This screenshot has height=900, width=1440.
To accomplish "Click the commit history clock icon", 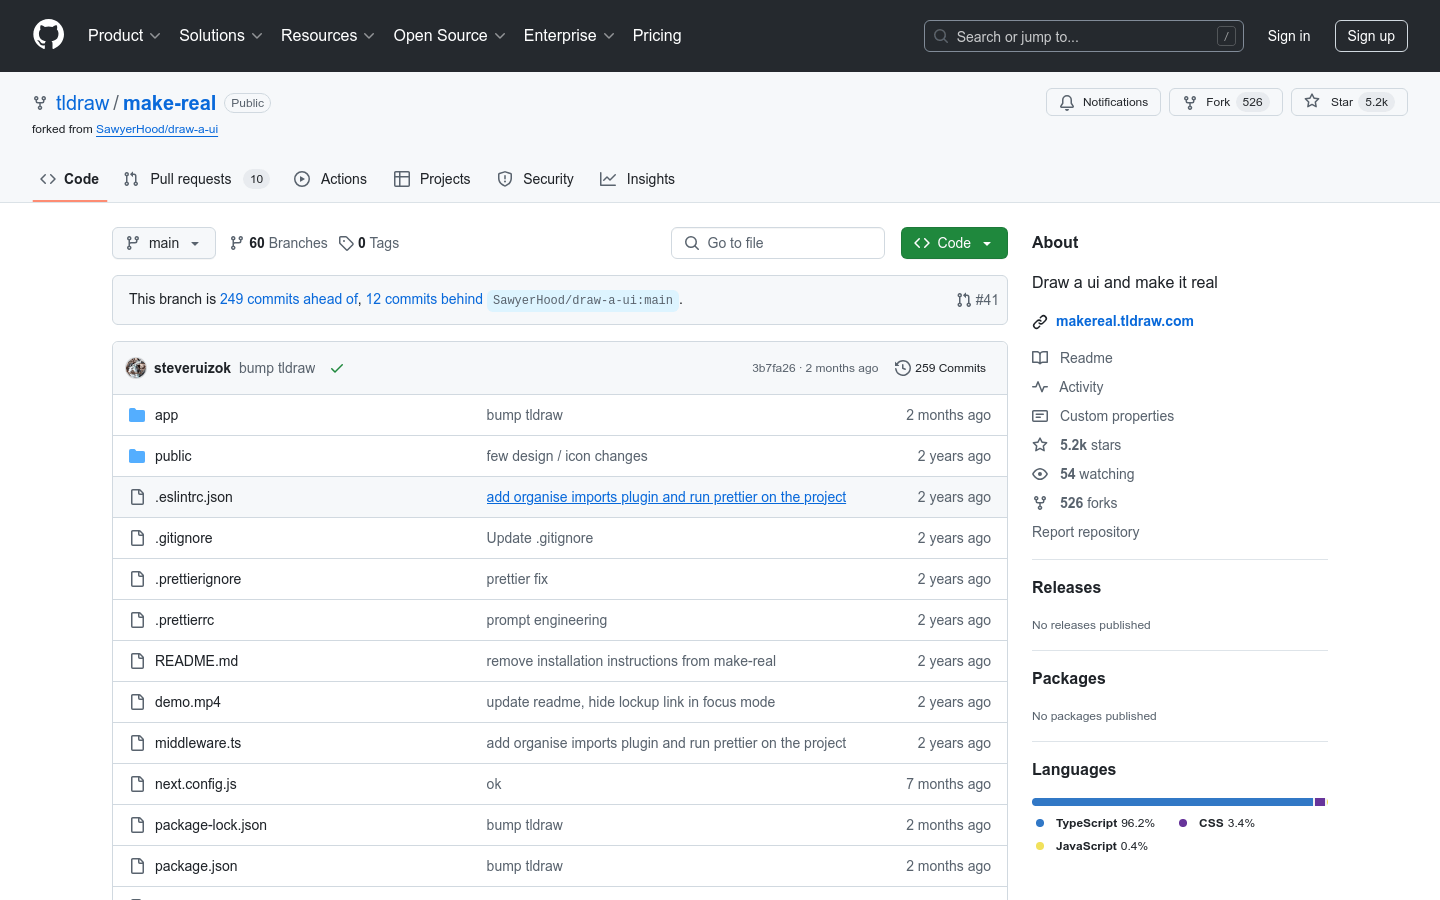I will pos(902,368).
